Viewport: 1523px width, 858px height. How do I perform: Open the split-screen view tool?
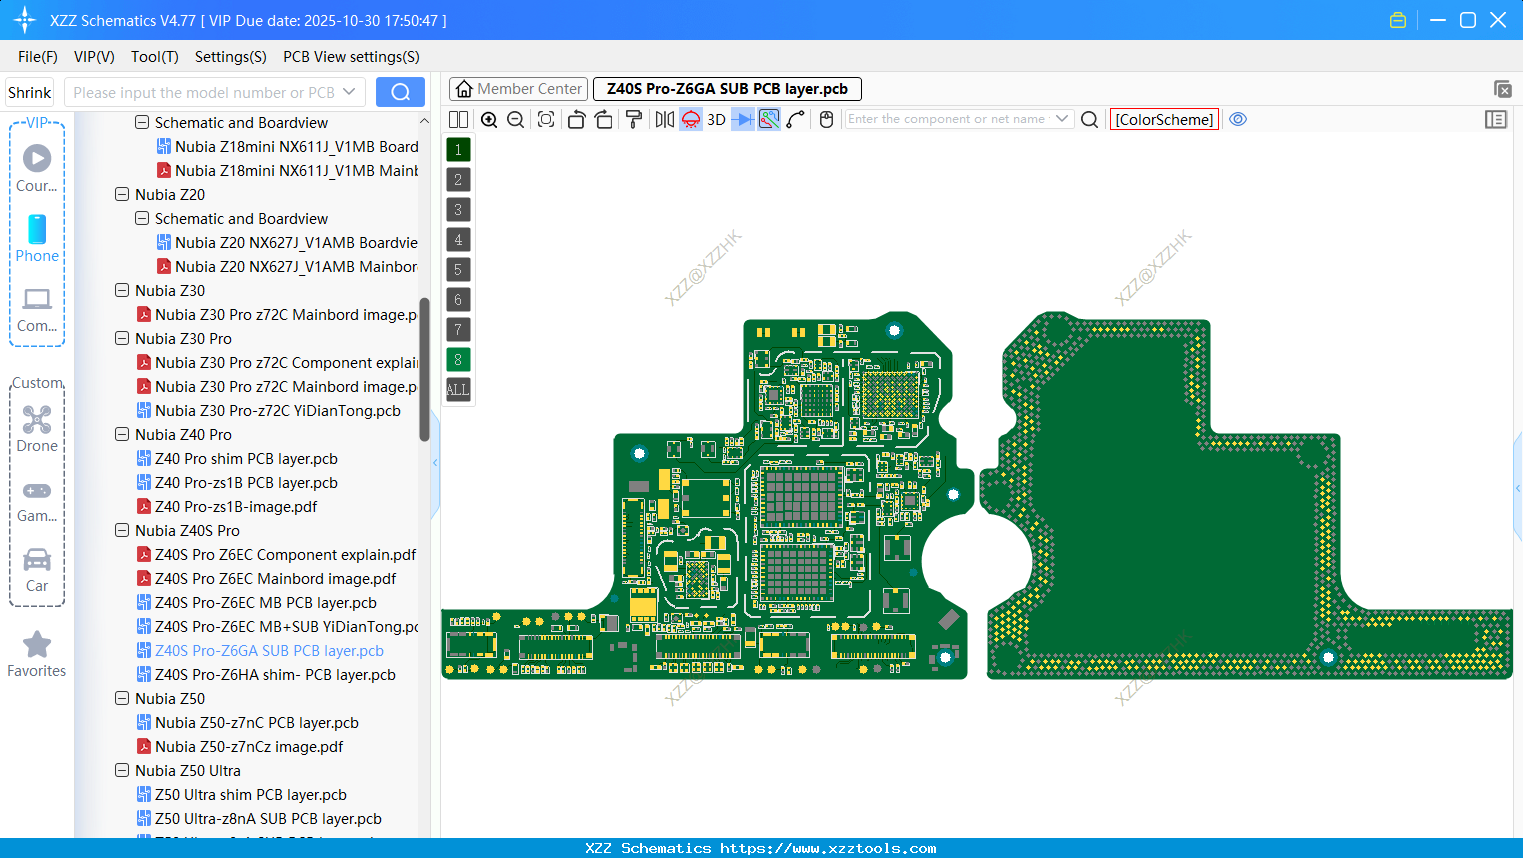click(458, 119)
